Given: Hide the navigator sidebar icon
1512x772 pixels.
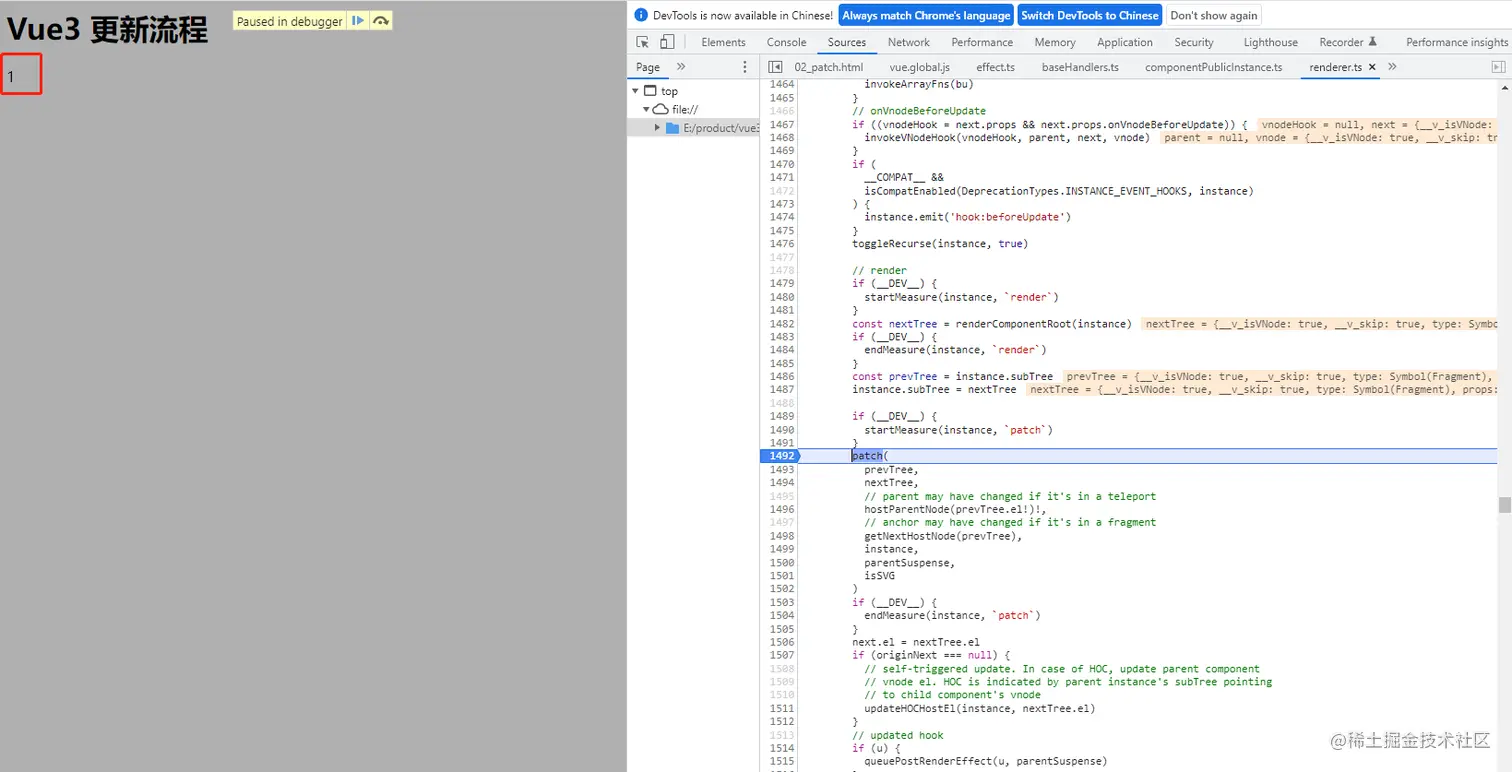Looking at the screenshot, I should click(775, 67).
